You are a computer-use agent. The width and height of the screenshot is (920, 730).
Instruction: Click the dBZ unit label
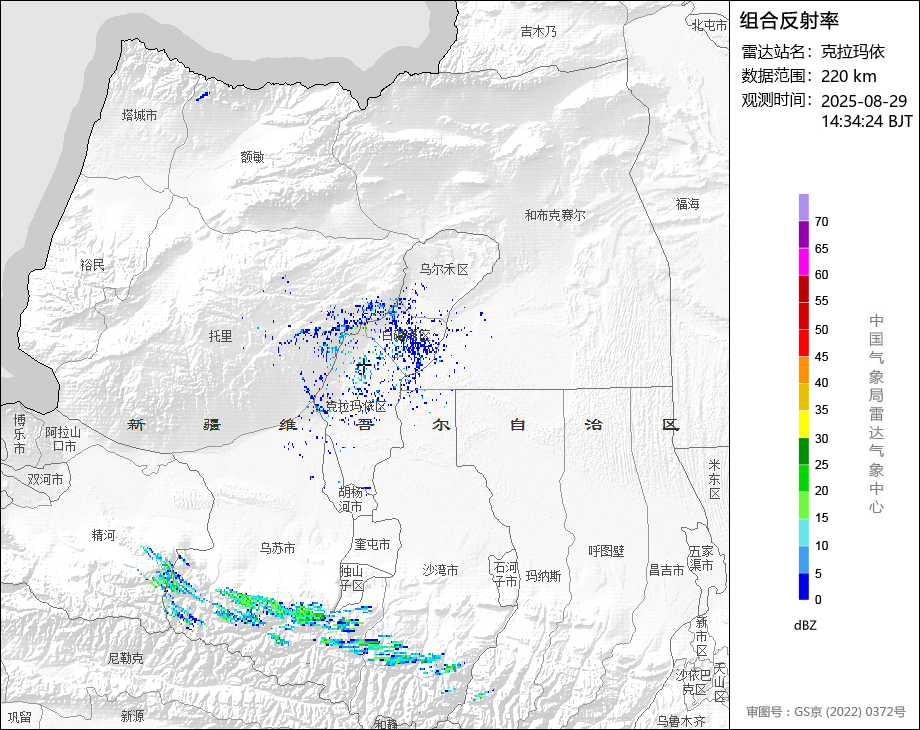(x=805, y=626)
